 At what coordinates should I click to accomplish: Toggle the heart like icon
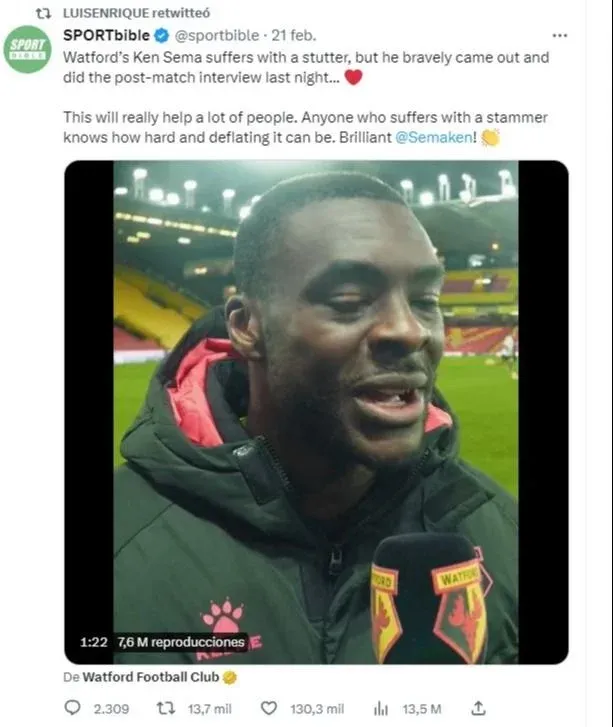pyautogui.click(x=268, y=708)
